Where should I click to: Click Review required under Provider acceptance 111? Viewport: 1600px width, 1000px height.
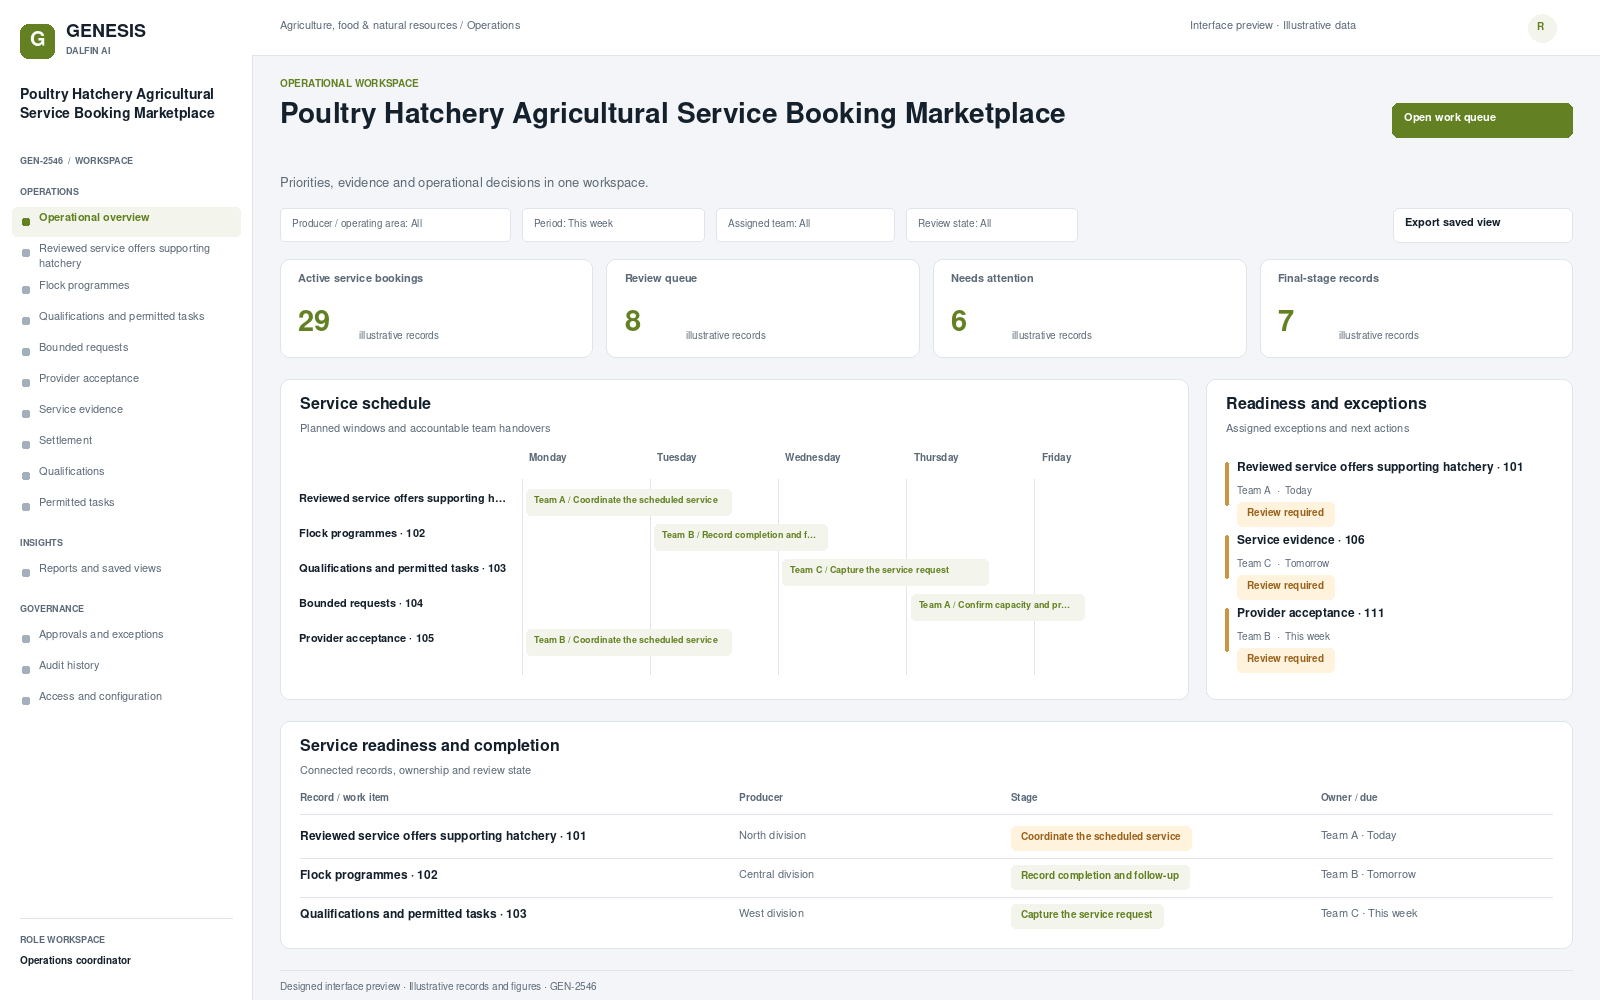[x=1285, y=660]
